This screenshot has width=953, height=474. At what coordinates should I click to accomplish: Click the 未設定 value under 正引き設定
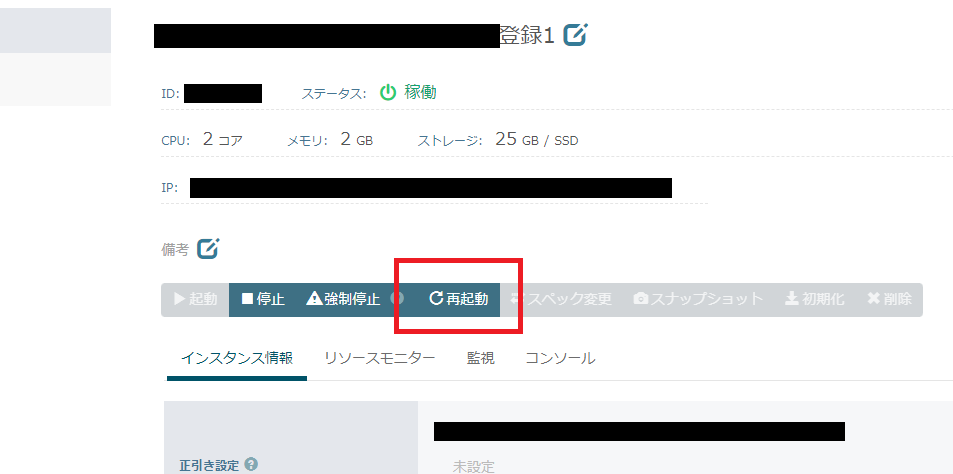(473, 466)
